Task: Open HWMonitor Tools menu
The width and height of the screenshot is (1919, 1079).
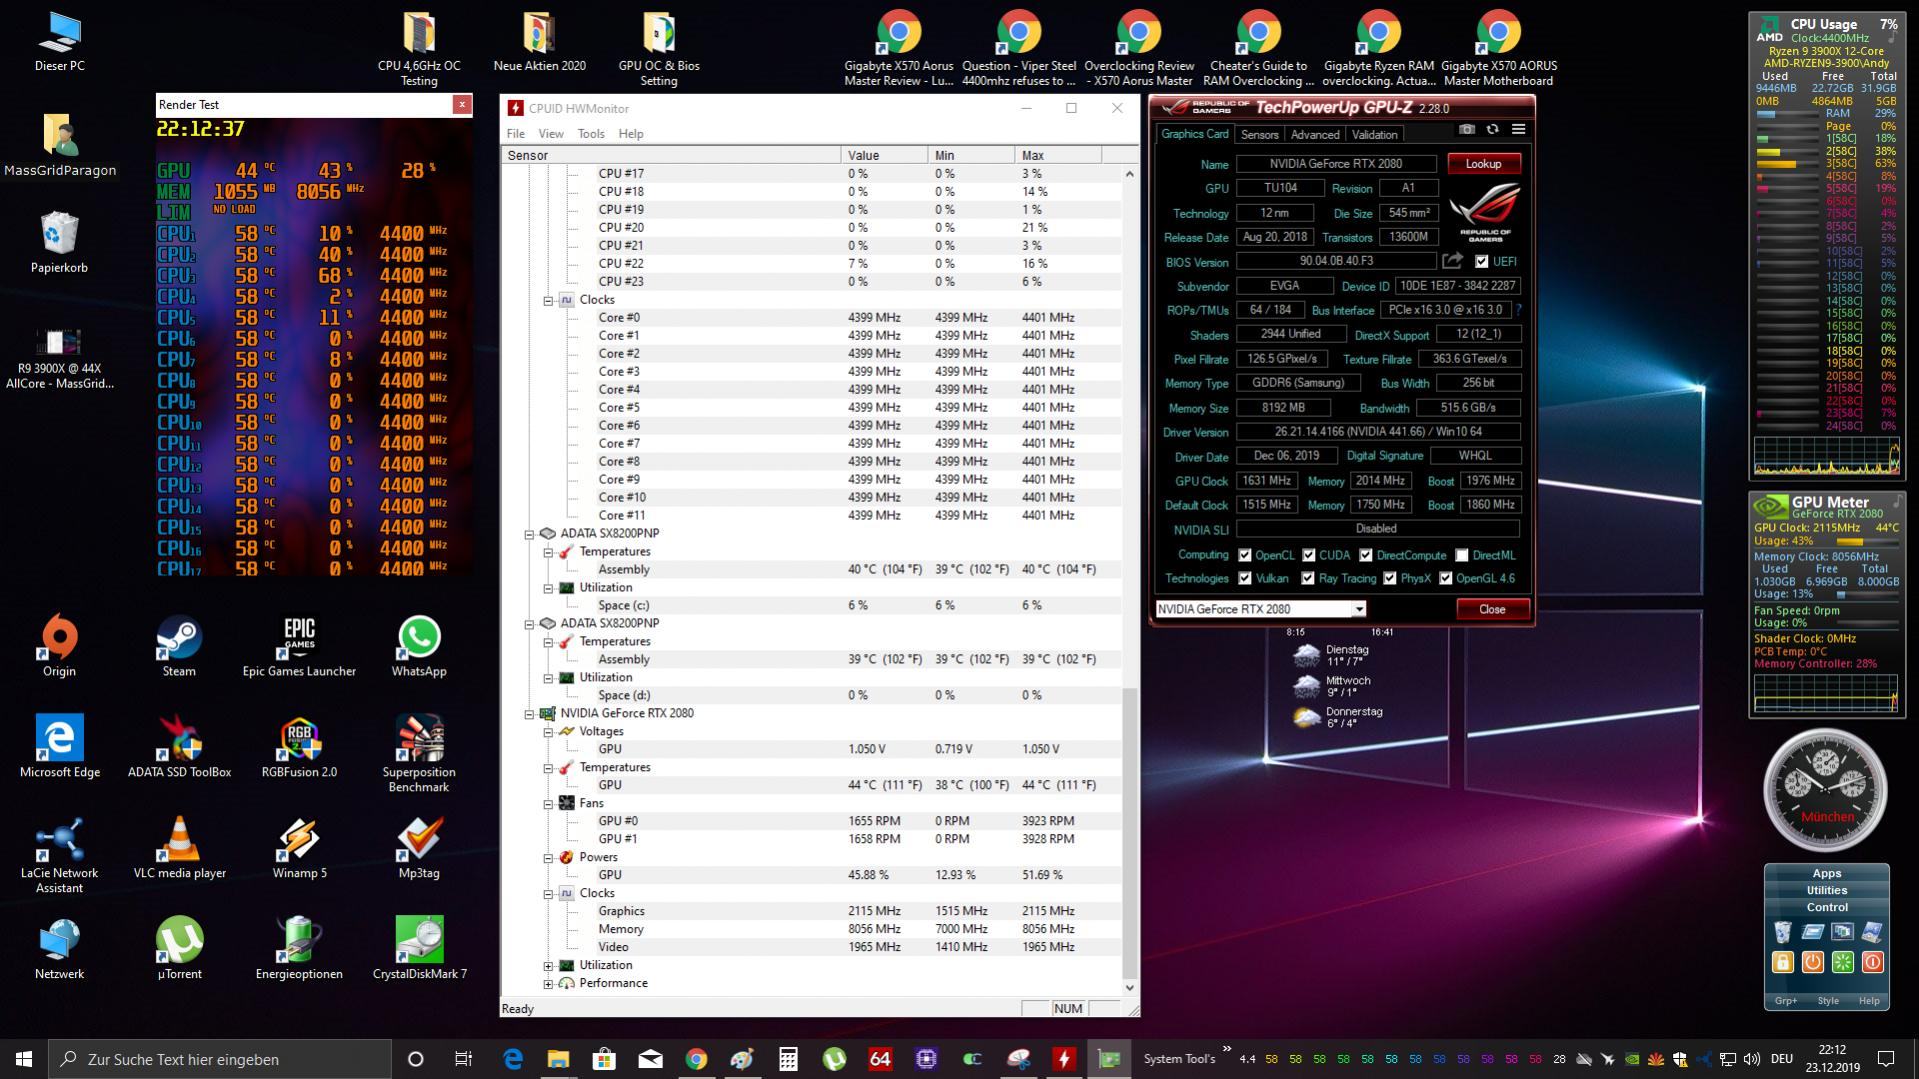Action: 591,133
